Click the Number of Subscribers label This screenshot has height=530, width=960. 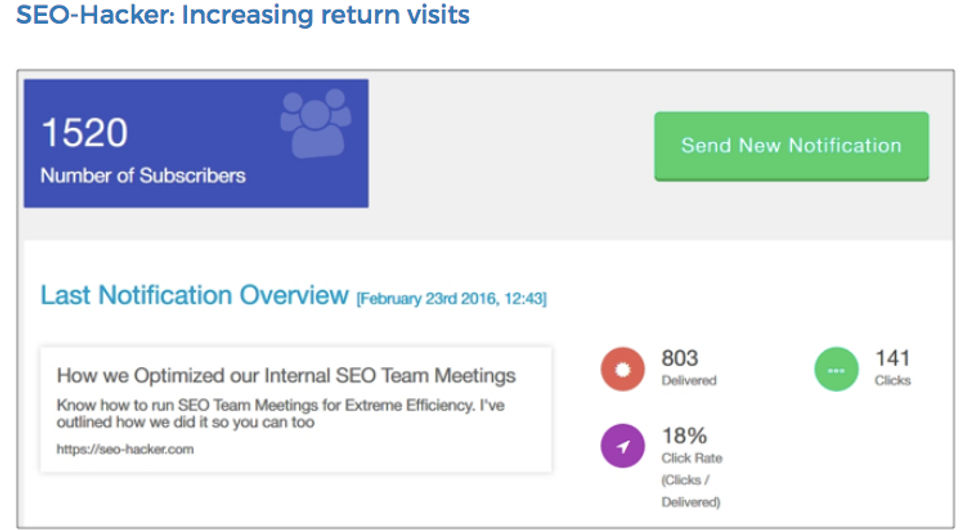143,176
